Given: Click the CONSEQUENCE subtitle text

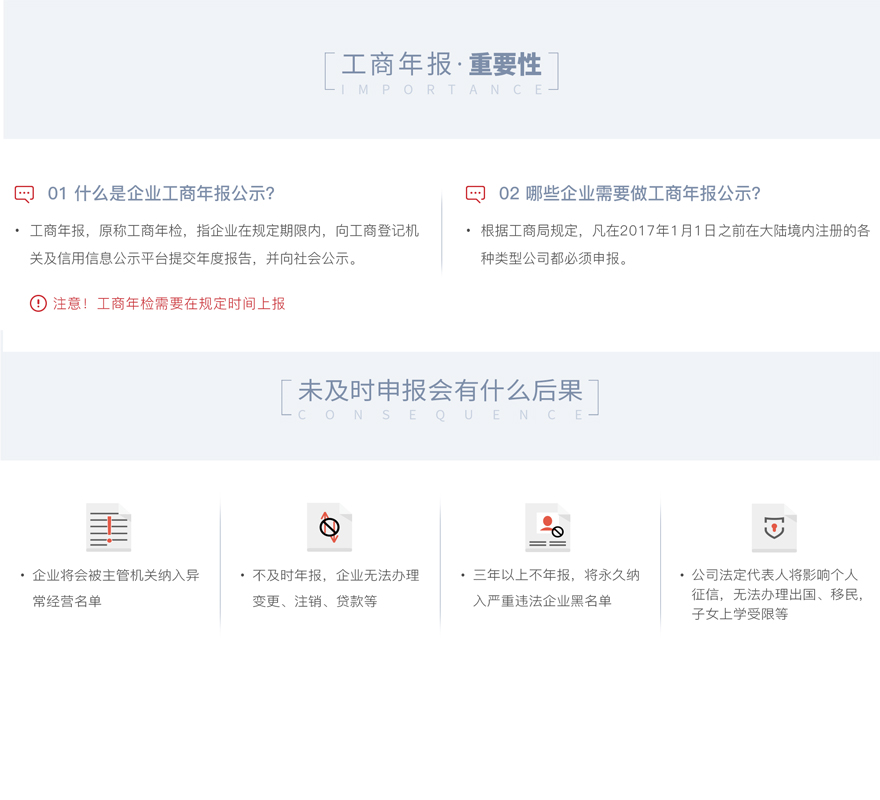Looking at the screenshot, I should (x=440, y=415).
